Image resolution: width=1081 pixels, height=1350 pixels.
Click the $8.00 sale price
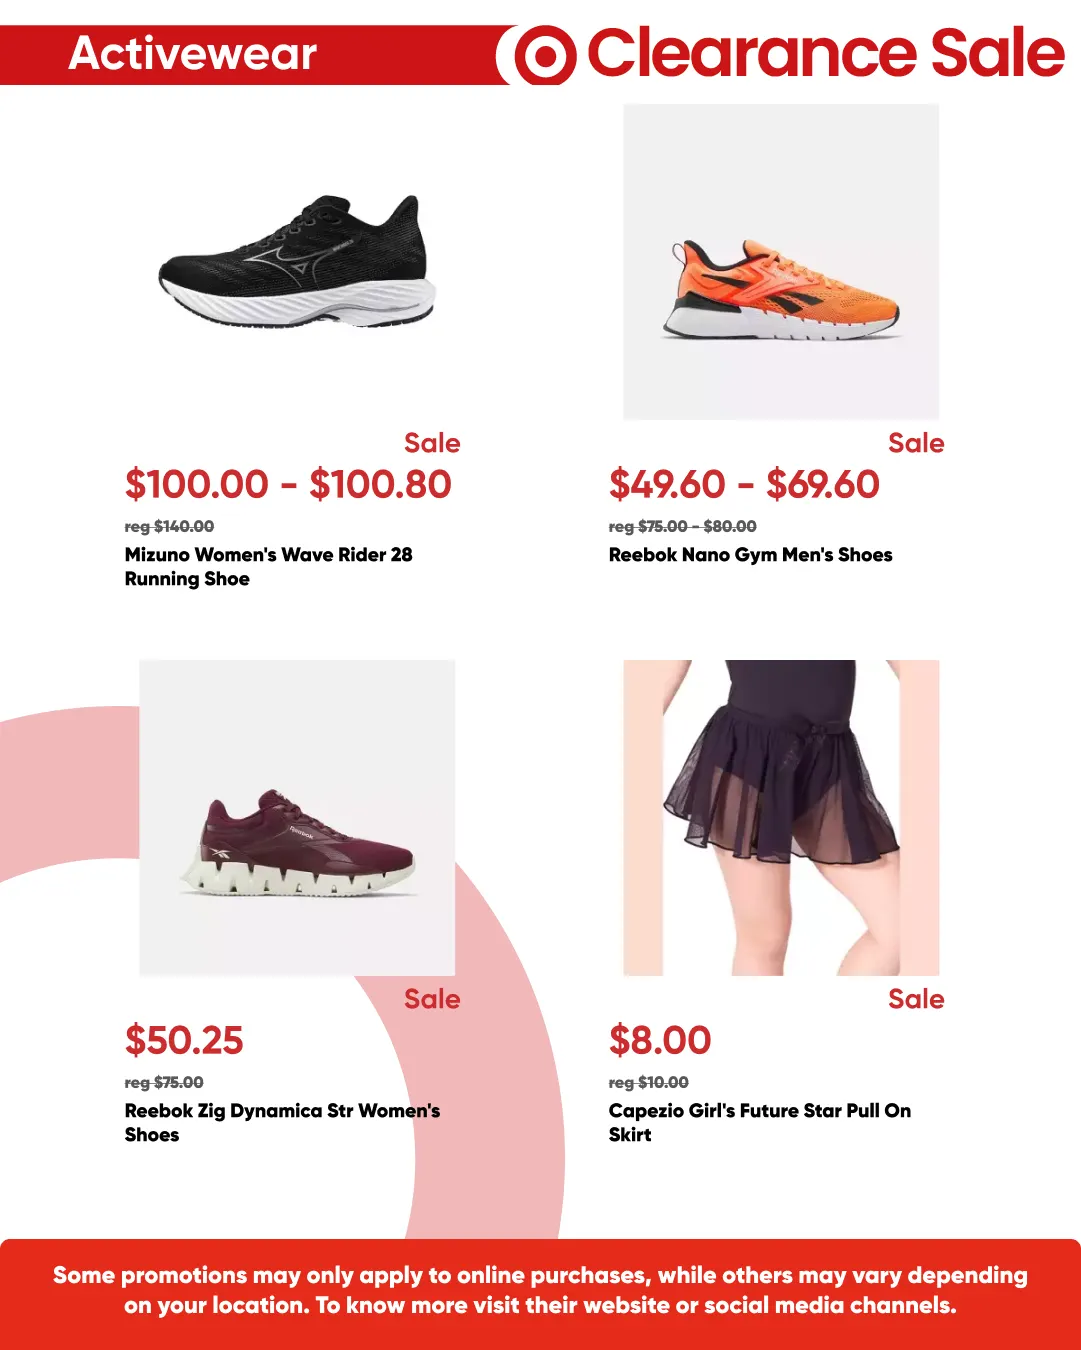(659, 1041)
